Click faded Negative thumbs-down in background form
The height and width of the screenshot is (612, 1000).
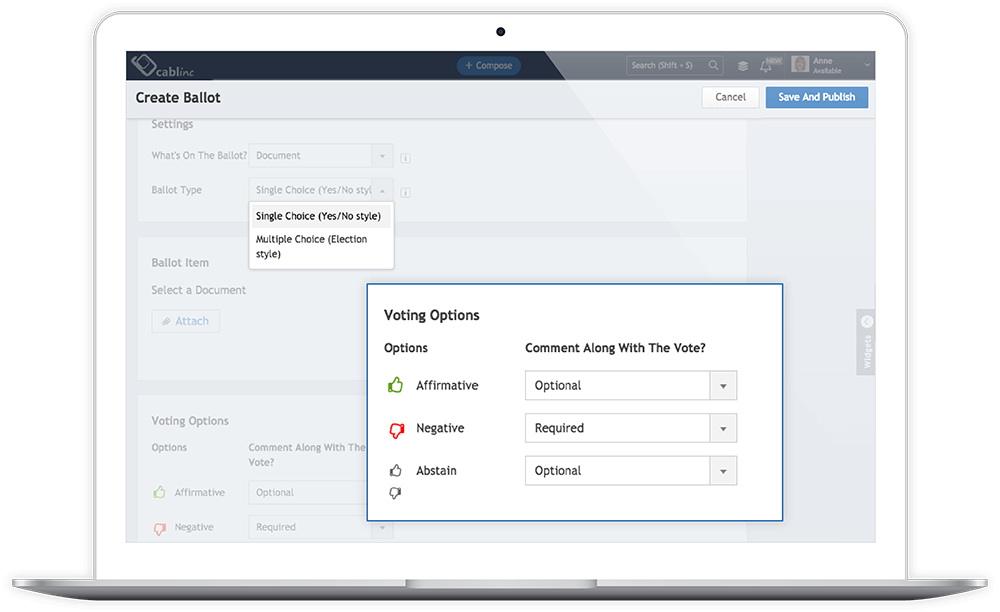coord(159,528)
